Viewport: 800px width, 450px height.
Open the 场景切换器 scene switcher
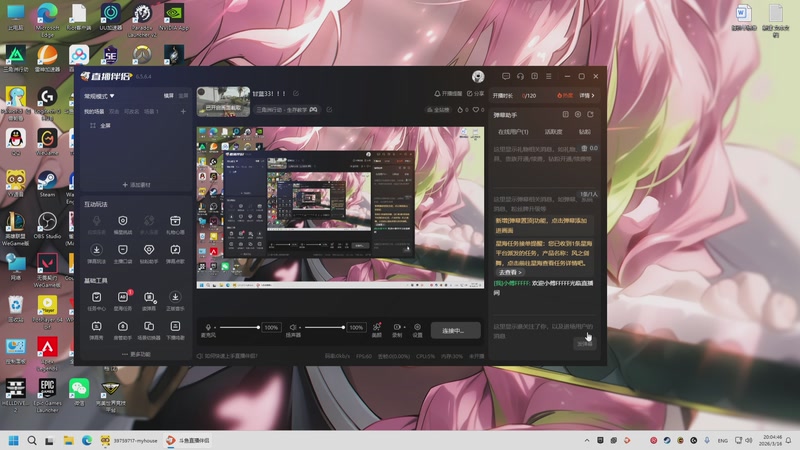pyautogui.click(x=148, y=330)
